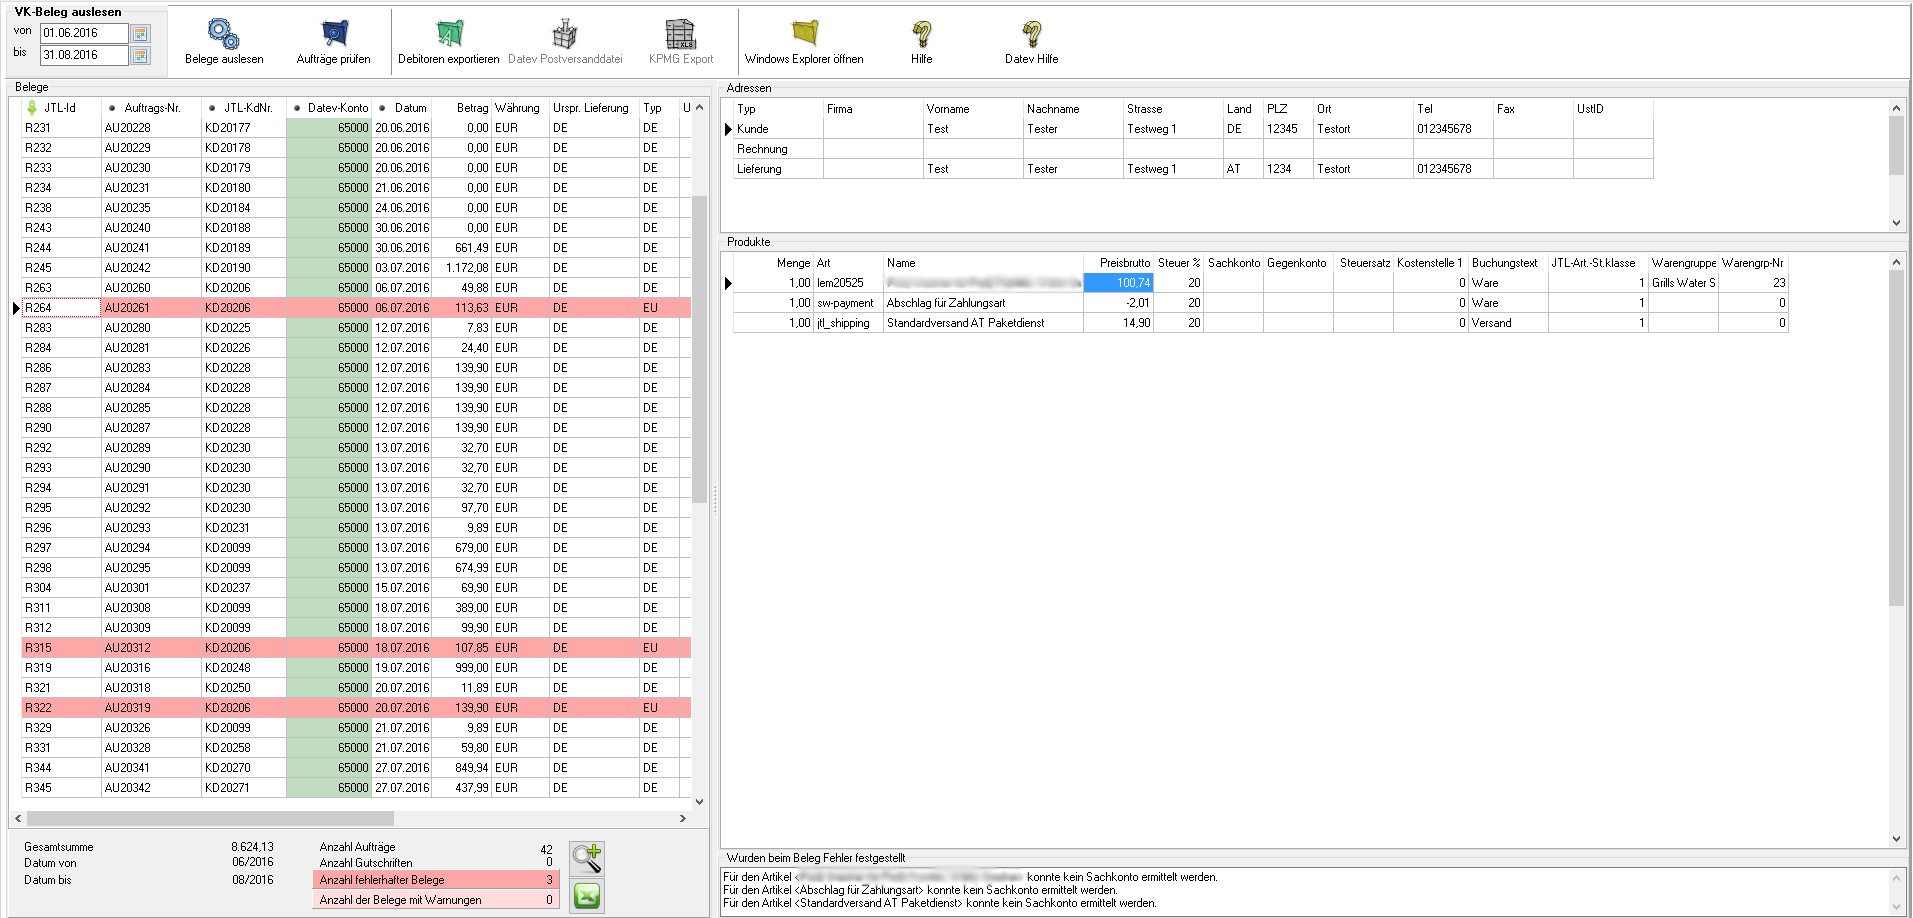
Task: Click the KPMG Export toolbar icon
Action: pos(680,35)
